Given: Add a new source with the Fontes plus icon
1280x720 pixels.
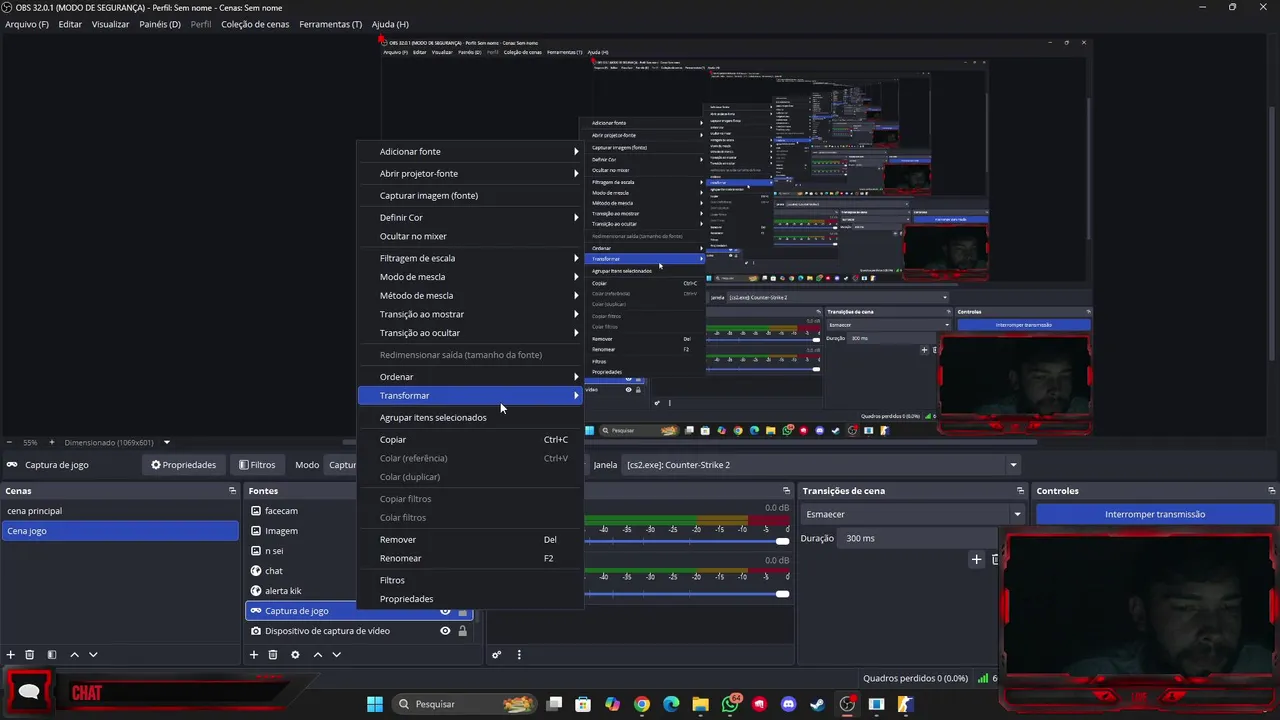Looking at the screenshot, I should pyautogui.click(x=254, y=655).
